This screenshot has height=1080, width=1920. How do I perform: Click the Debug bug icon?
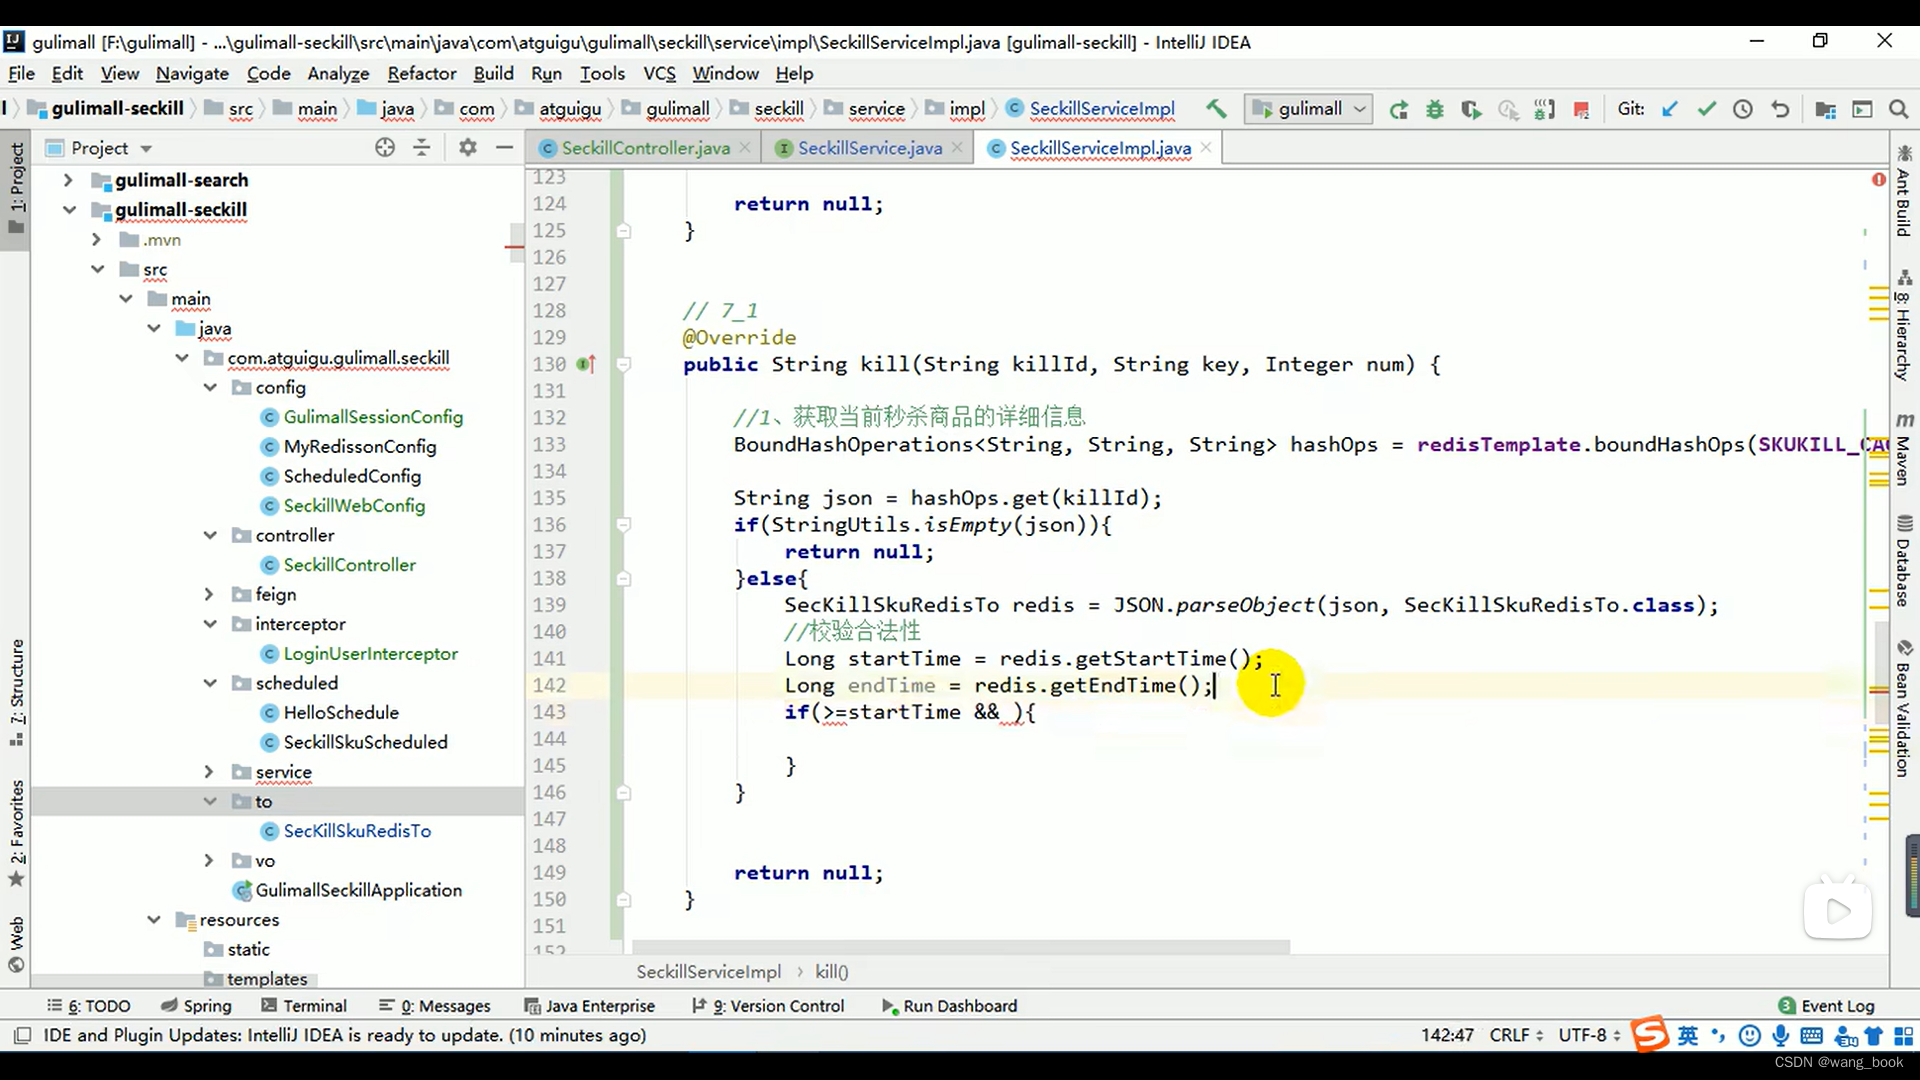[x=1435, y=109]
